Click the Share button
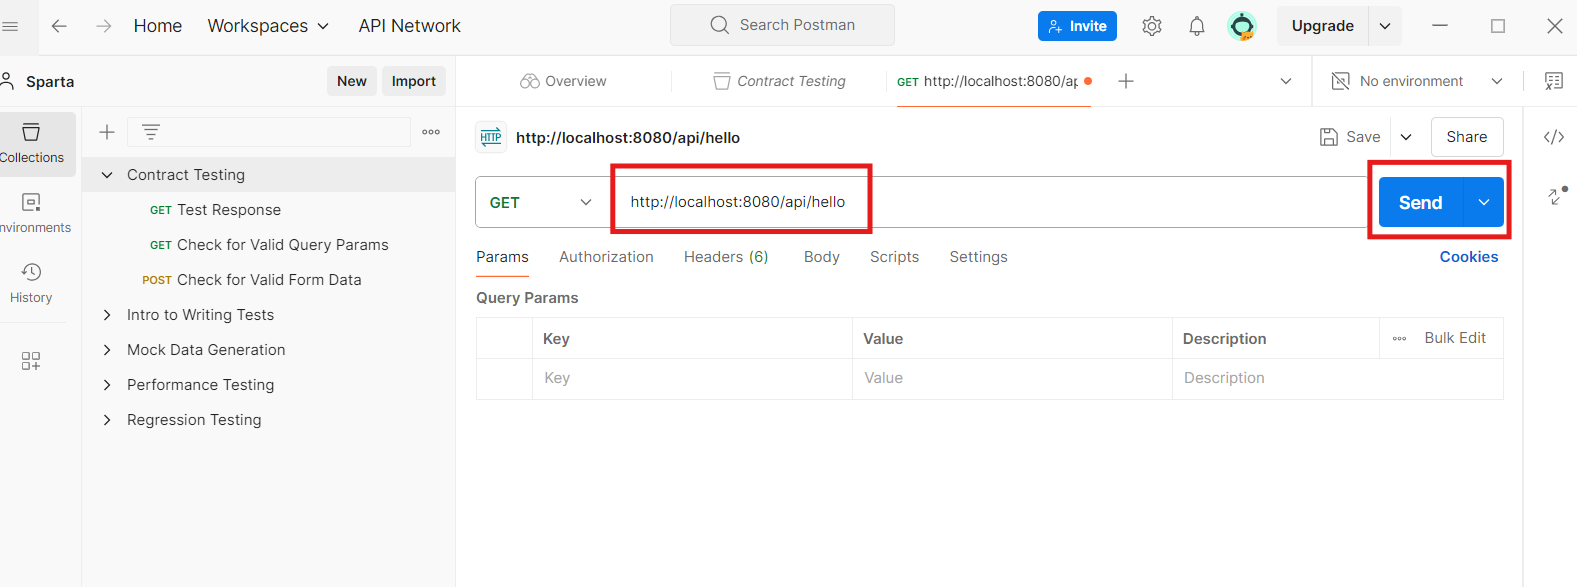This screenshot has height=587, width=1577. point(1467,137)
